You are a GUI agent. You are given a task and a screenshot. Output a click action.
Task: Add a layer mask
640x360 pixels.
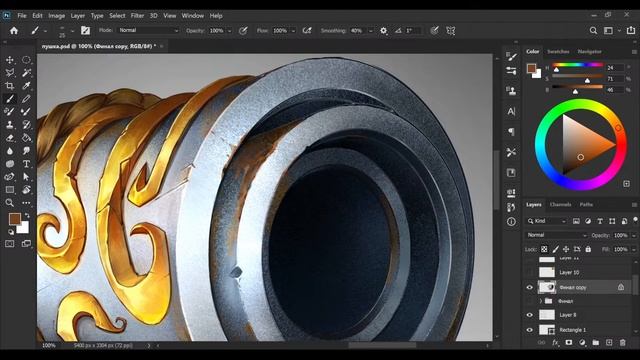click(569, 342)
